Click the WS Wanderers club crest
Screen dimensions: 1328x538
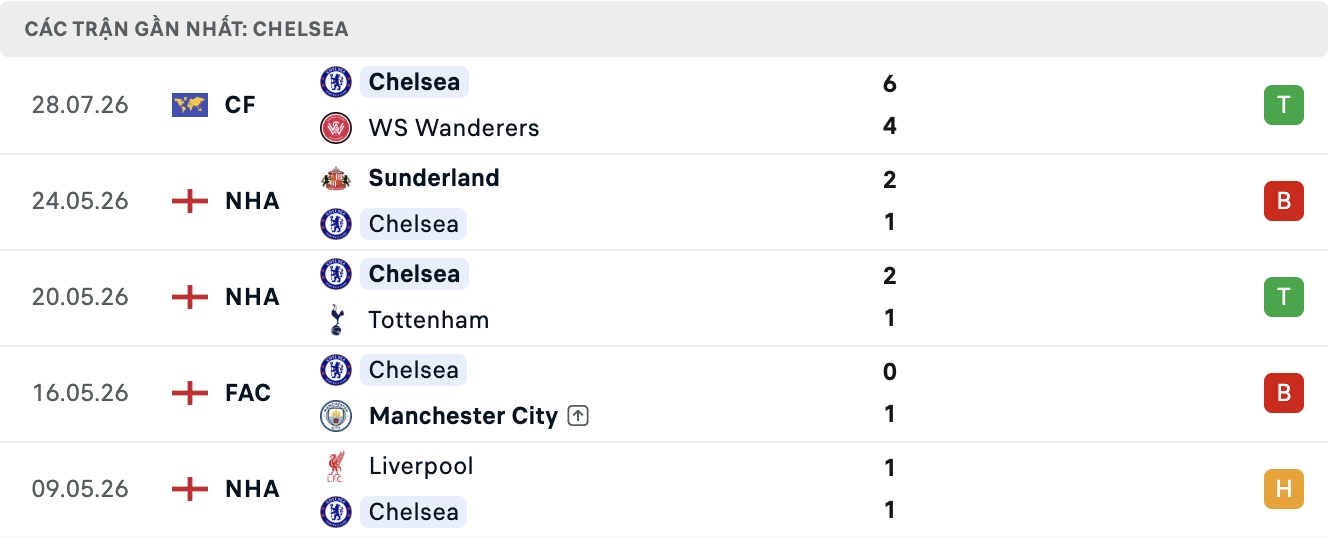(336, 127)
